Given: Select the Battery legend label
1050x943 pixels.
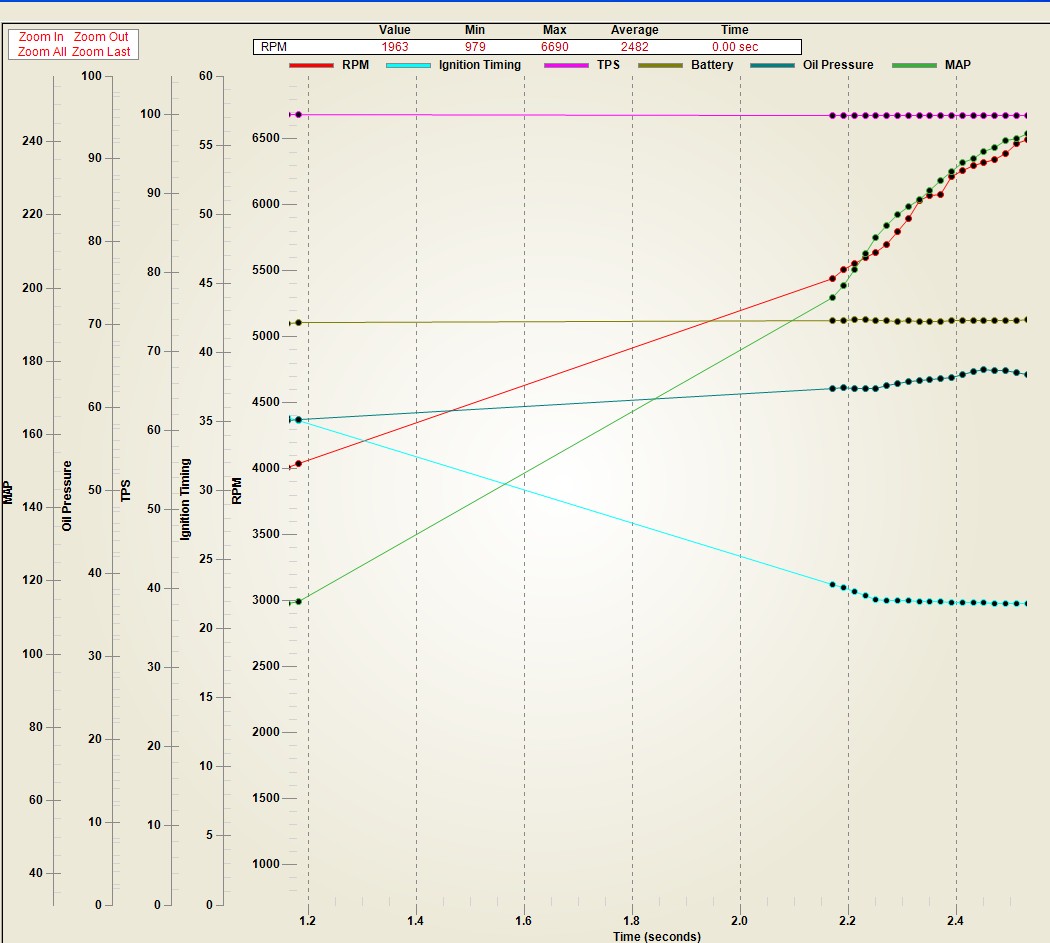Looking at the screenshot, I should click(712, 65).
